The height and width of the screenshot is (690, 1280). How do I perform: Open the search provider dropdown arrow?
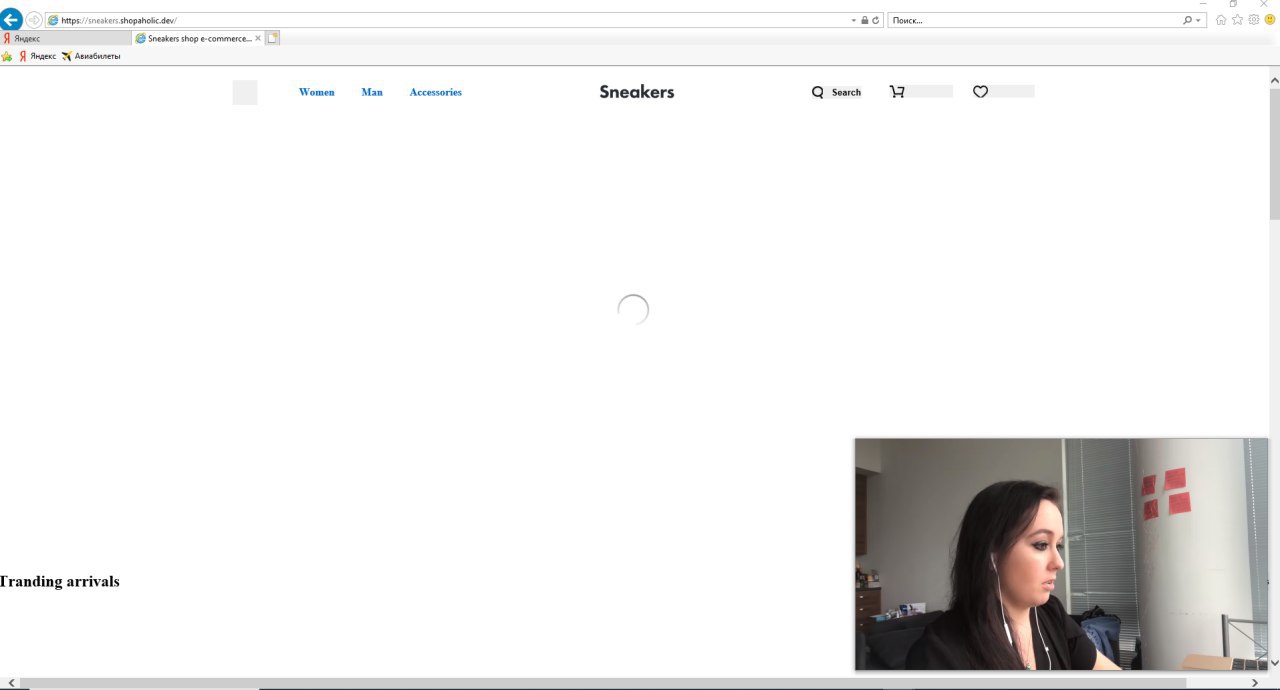pyautogui.click(x=1199, y=20)
